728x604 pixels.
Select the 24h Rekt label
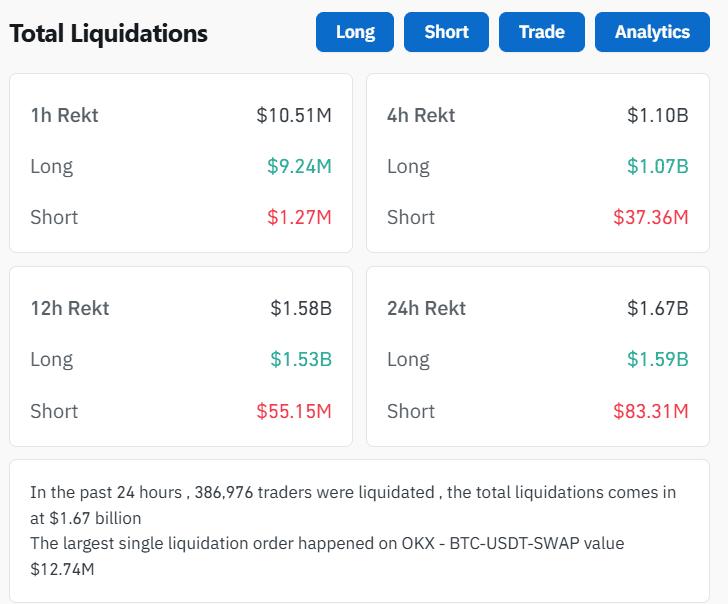click(426, 308)
